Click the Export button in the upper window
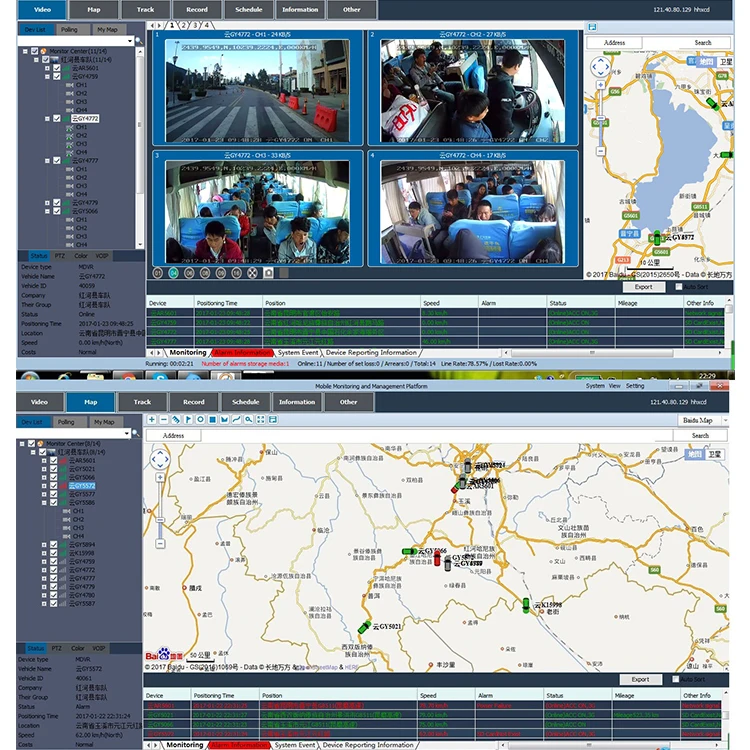This screenshot has width=750, height=750. (x=643, y=287)
